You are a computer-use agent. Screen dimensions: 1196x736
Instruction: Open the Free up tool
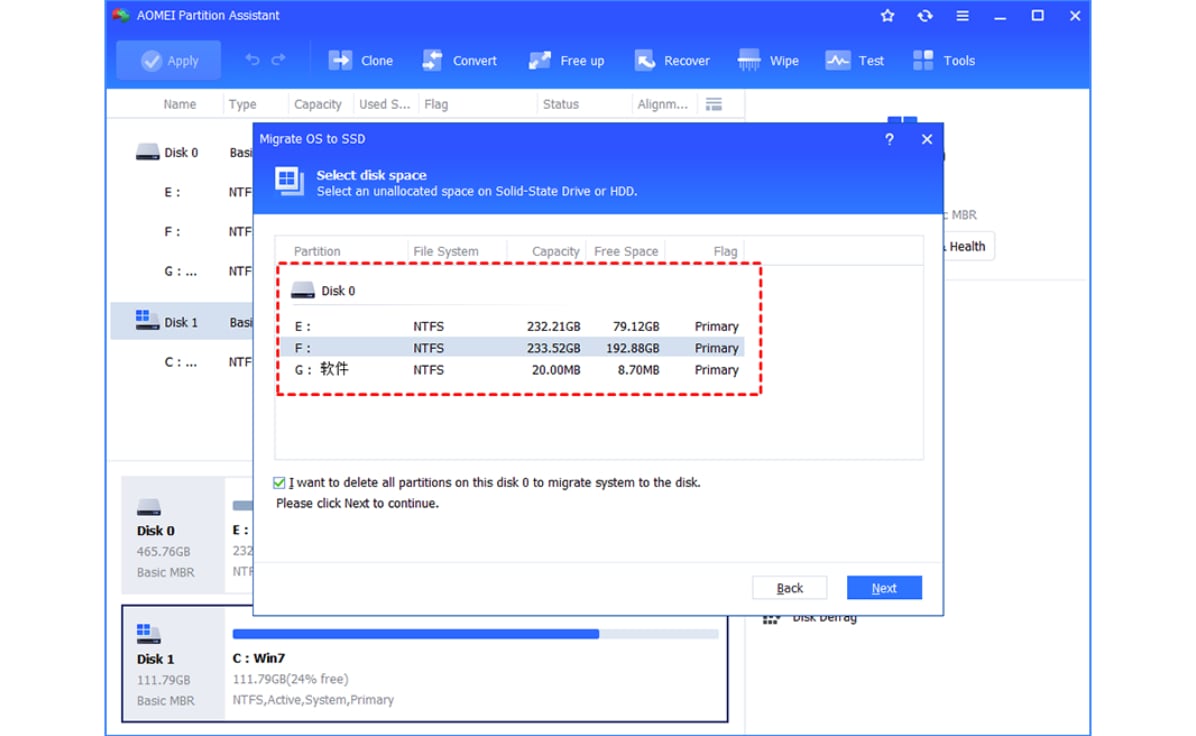point(566,60)
